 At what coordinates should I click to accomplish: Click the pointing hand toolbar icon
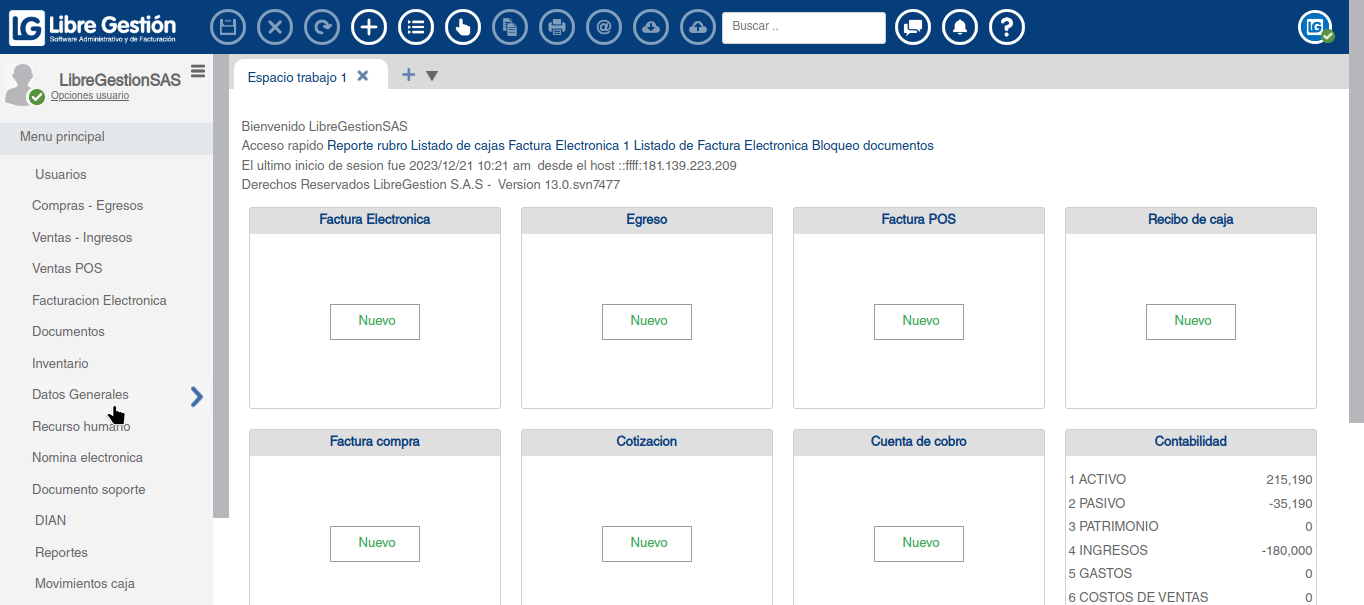click(463, 27)
